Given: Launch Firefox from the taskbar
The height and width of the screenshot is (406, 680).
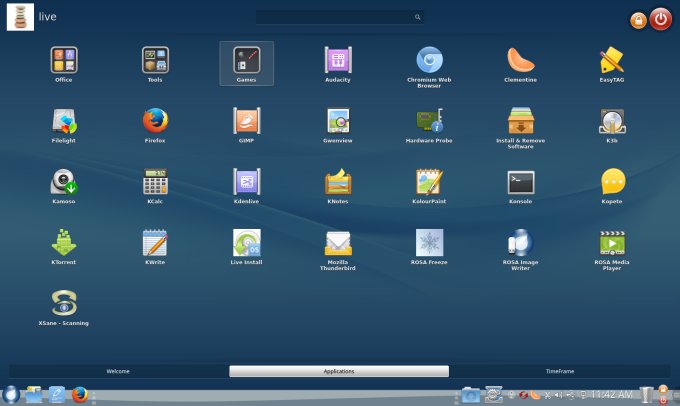Looking at the screenshot, I should (80, 395).
